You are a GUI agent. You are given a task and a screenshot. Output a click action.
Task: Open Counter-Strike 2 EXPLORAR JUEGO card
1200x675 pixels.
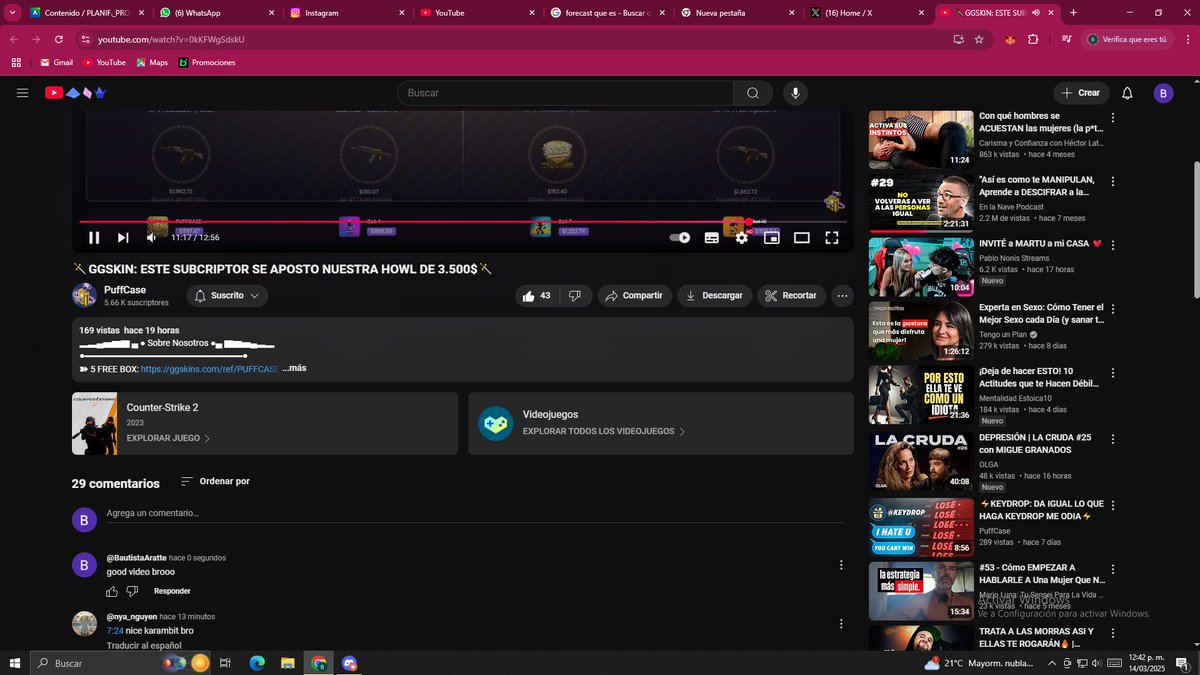tap(265, 423)
